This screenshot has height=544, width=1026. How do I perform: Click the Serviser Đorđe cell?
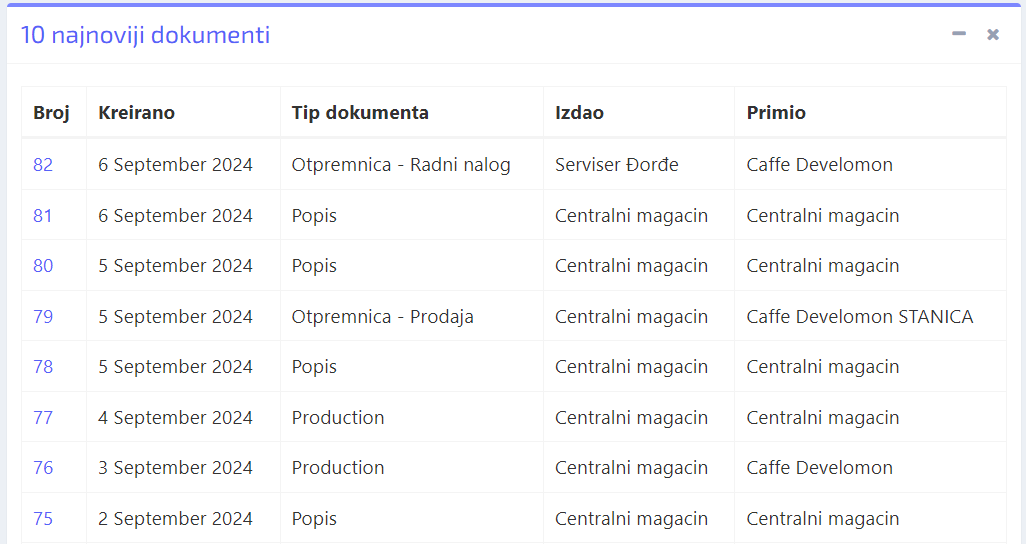click(616, 165)
